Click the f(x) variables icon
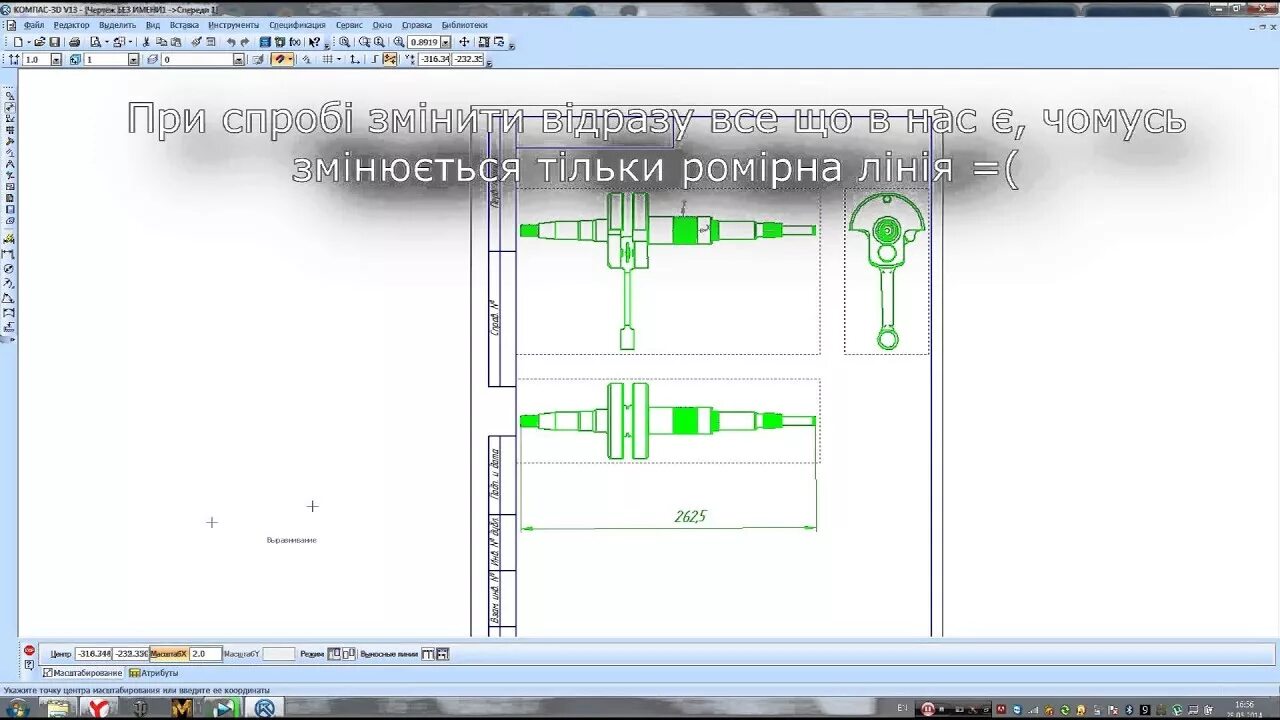 [295, 42]
